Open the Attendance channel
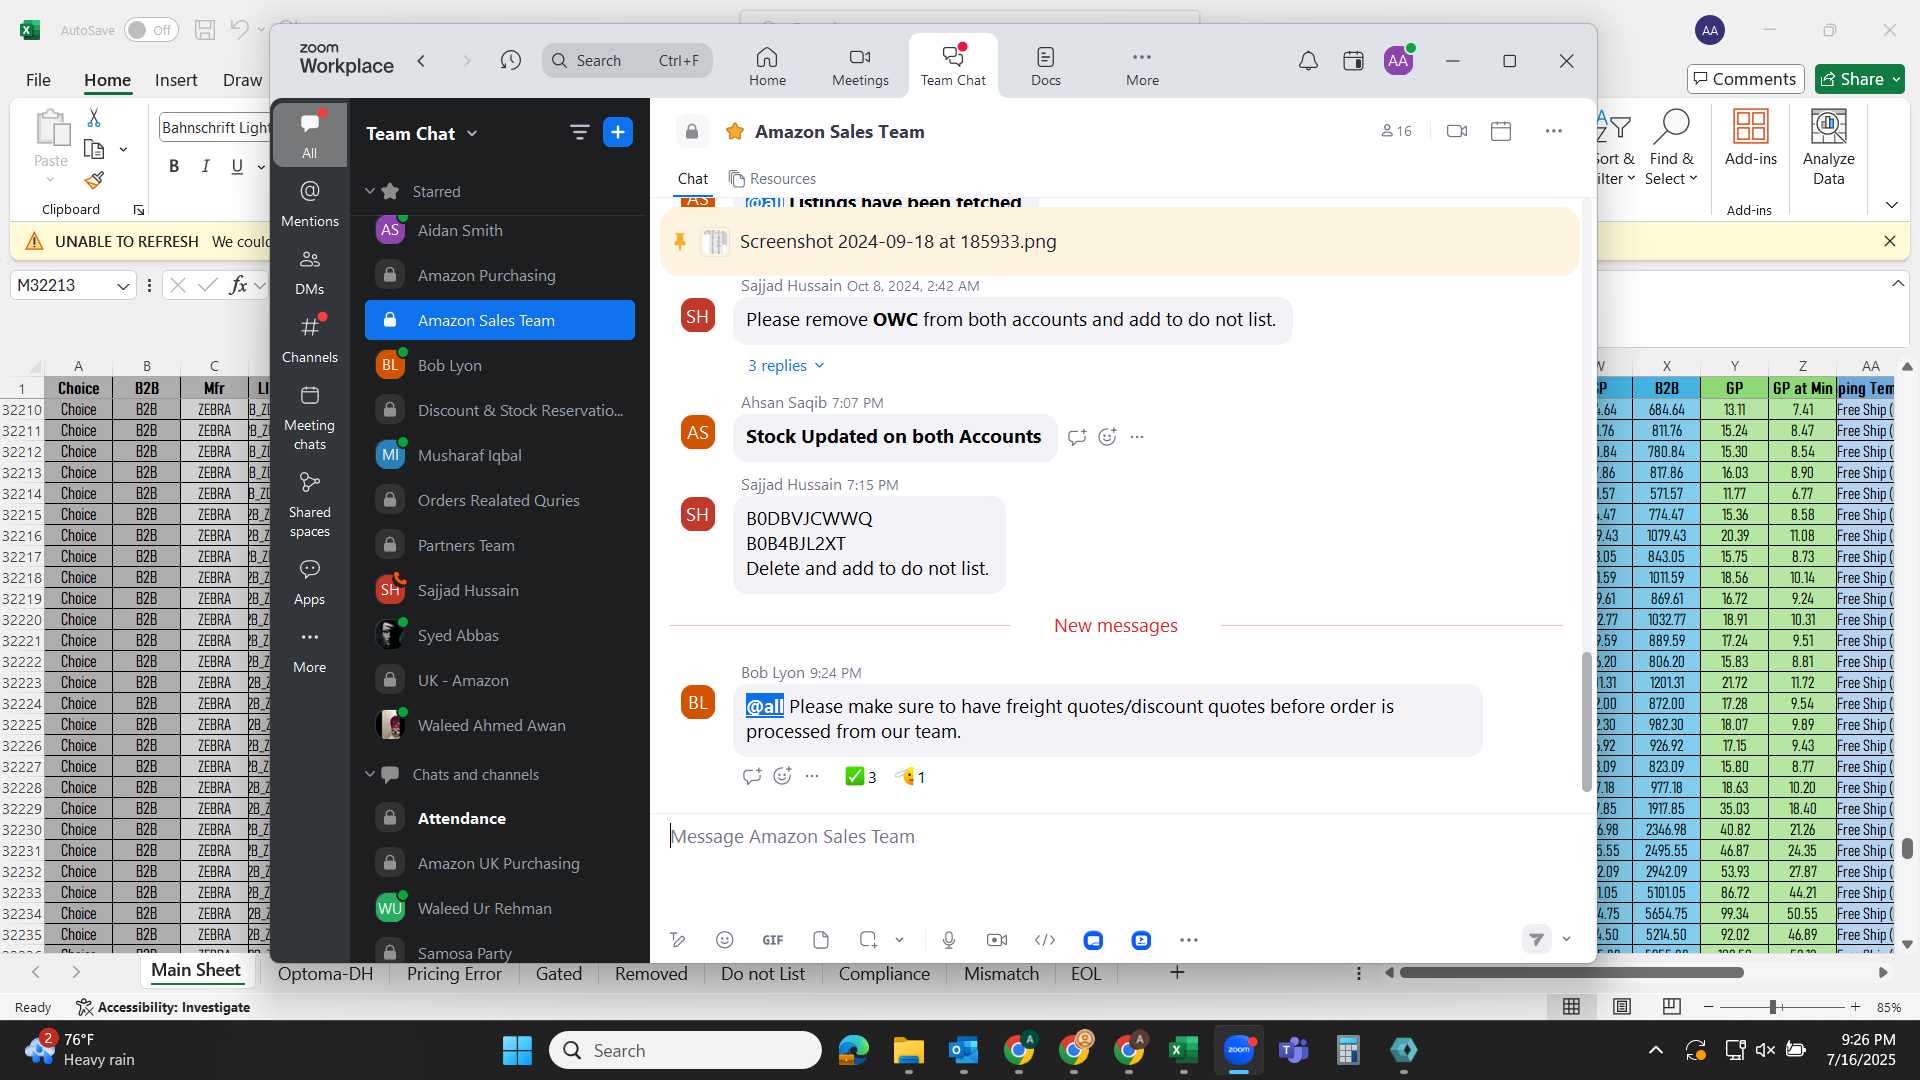 [499, 818]
